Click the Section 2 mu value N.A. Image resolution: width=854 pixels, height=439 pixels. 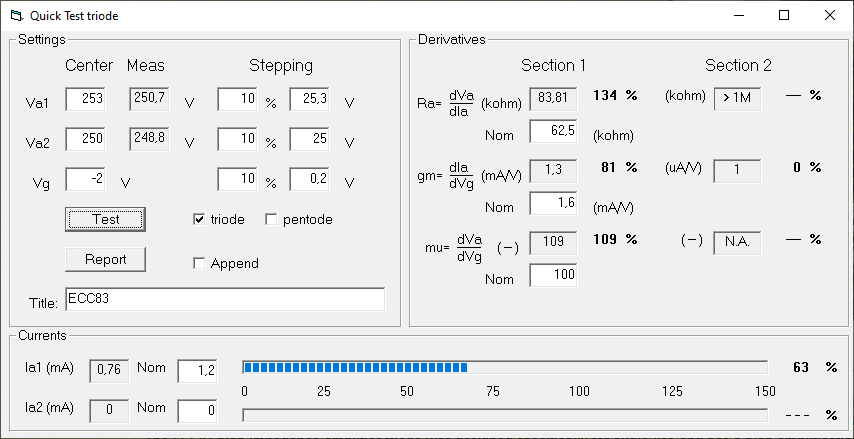[737, 242]
